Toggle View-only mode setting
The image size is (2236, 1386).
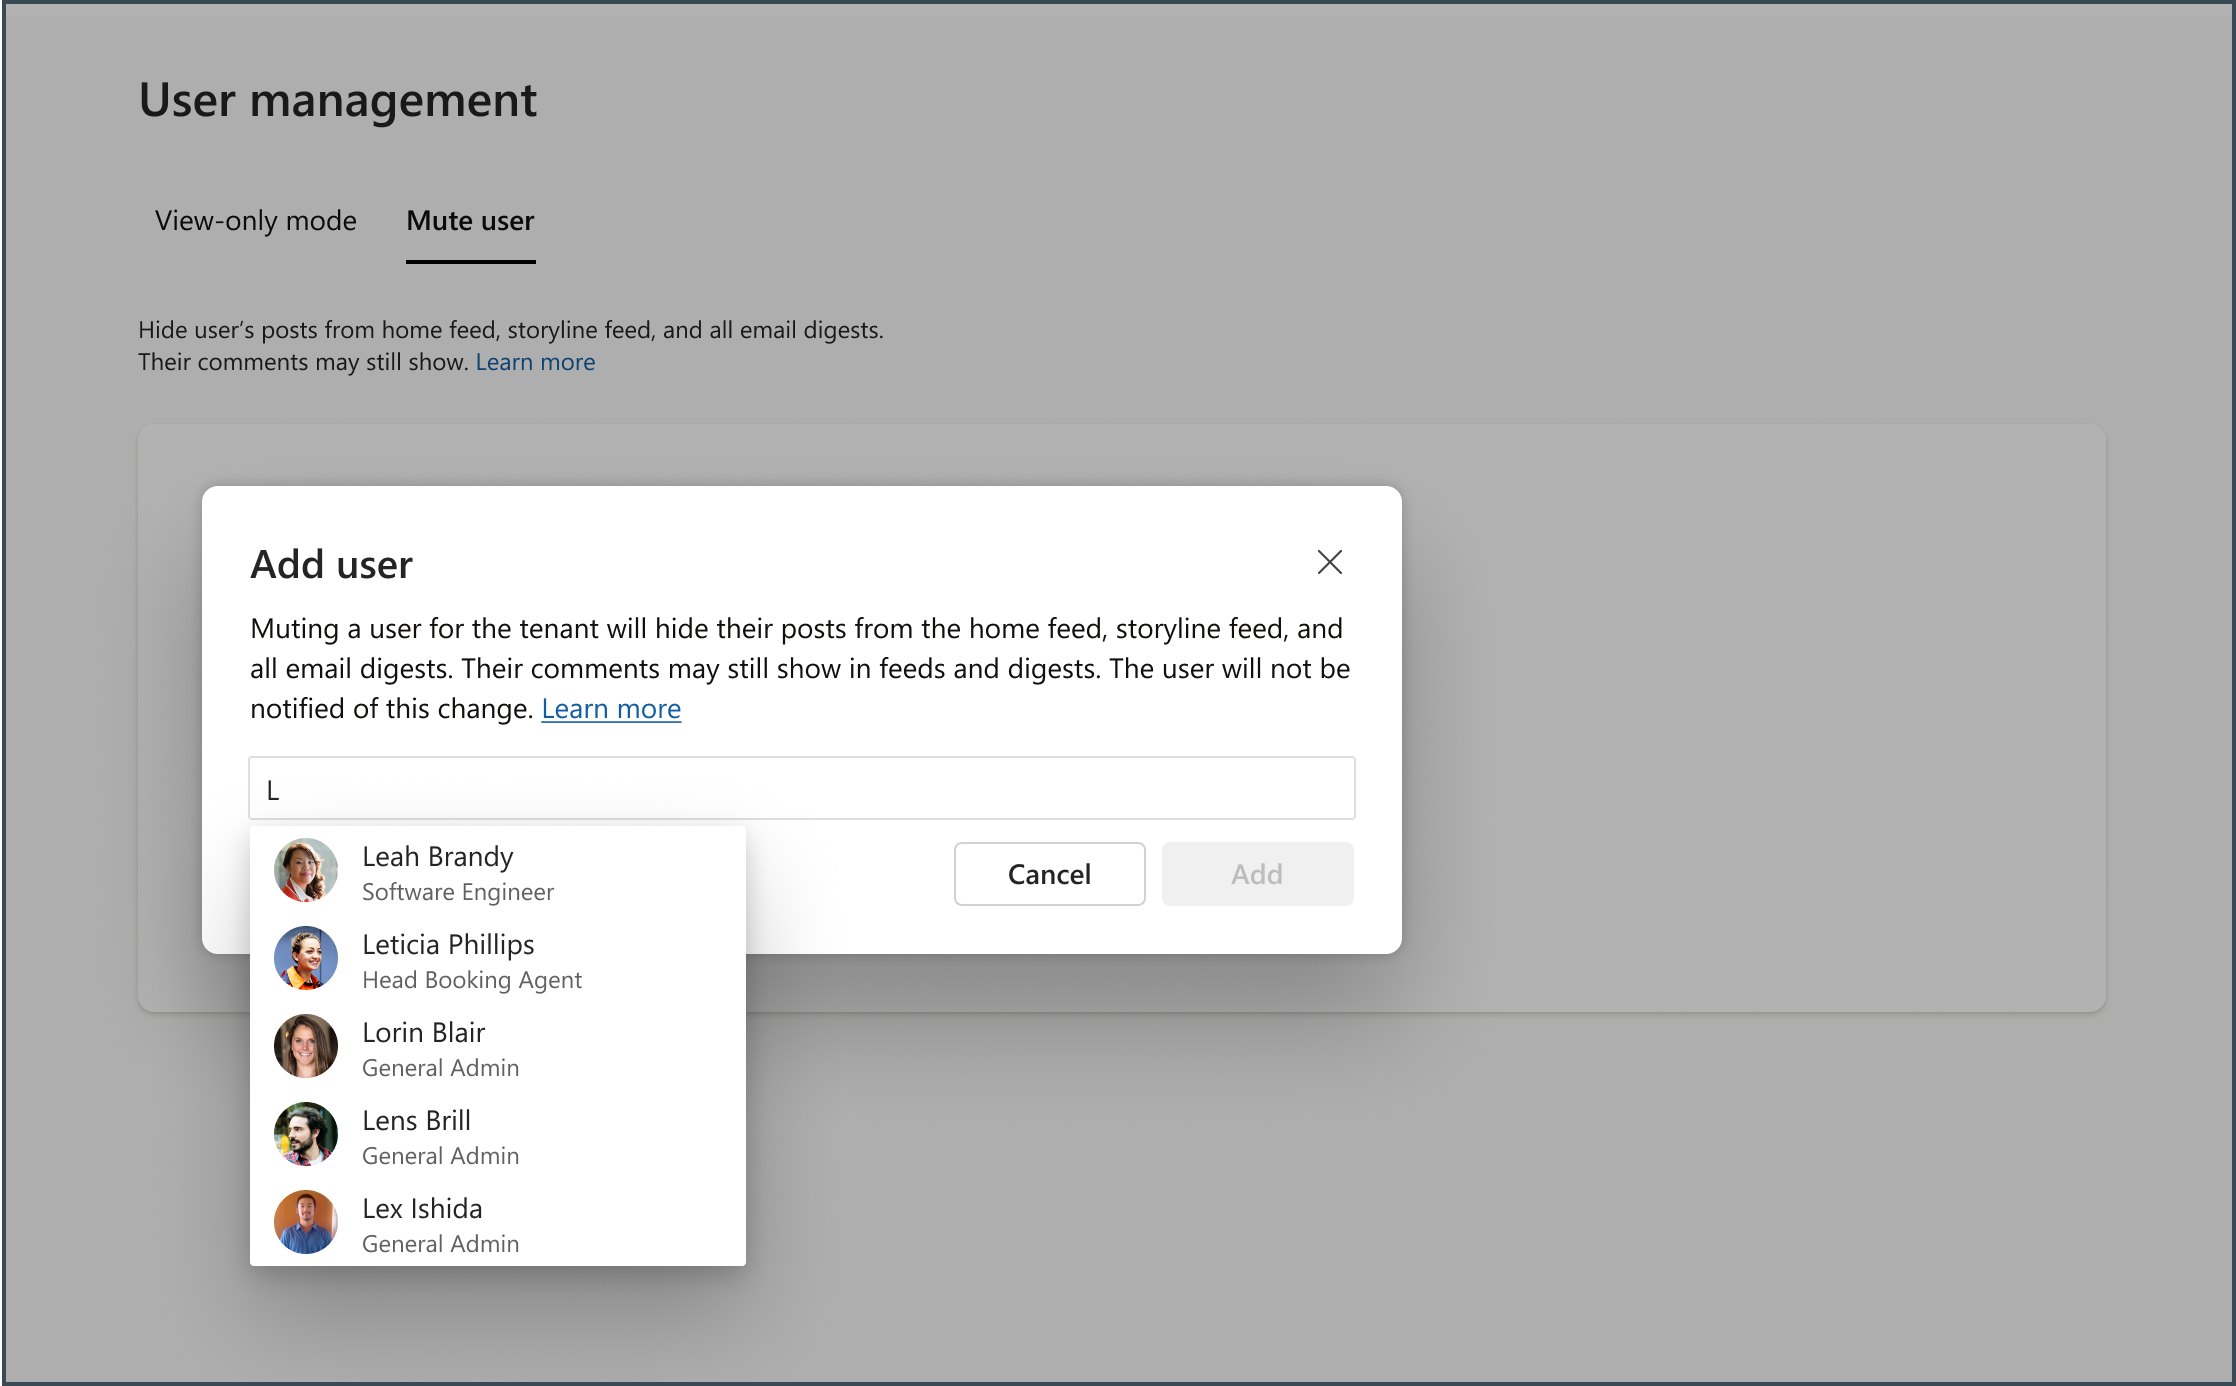(x=256, y=220)
